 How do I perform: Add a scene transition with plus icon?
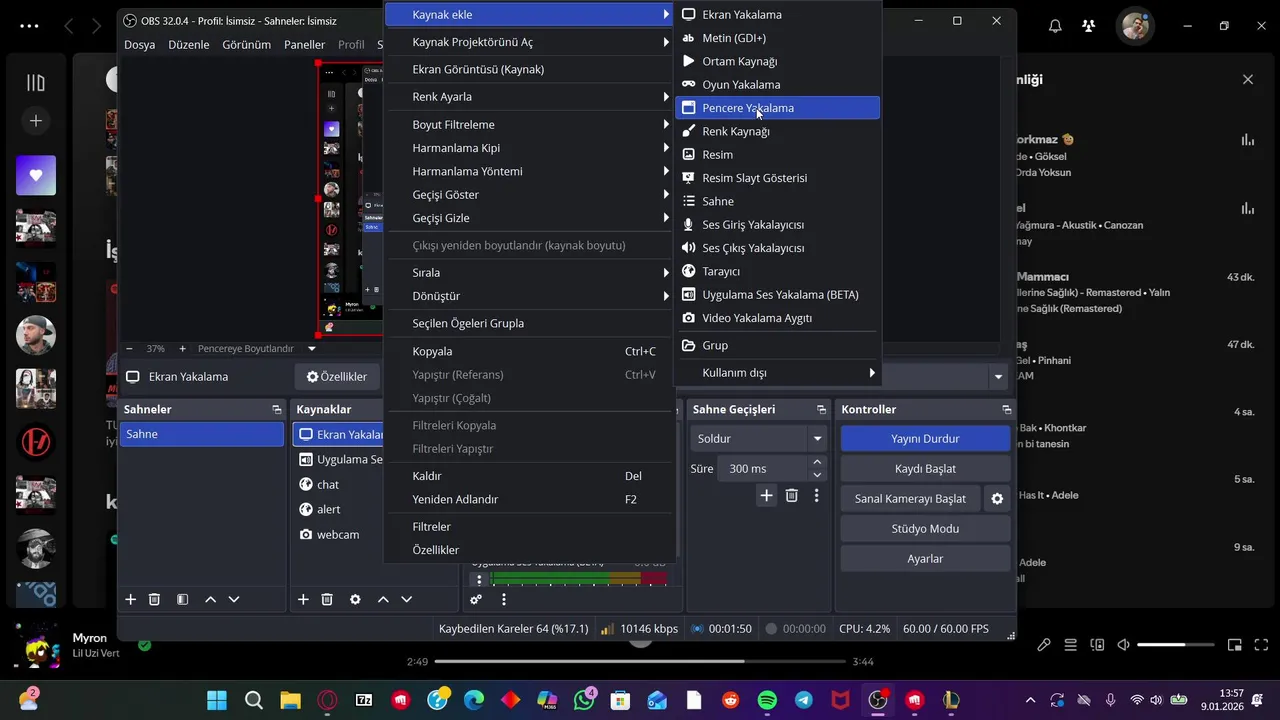click(x=766, y=496)
